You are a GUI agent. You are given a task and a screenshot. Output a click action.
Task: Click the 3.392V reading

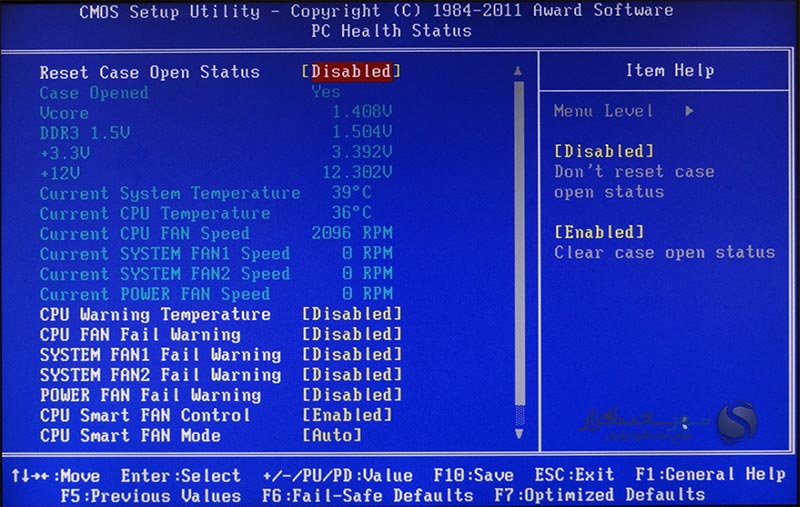[x=362, y=152]
